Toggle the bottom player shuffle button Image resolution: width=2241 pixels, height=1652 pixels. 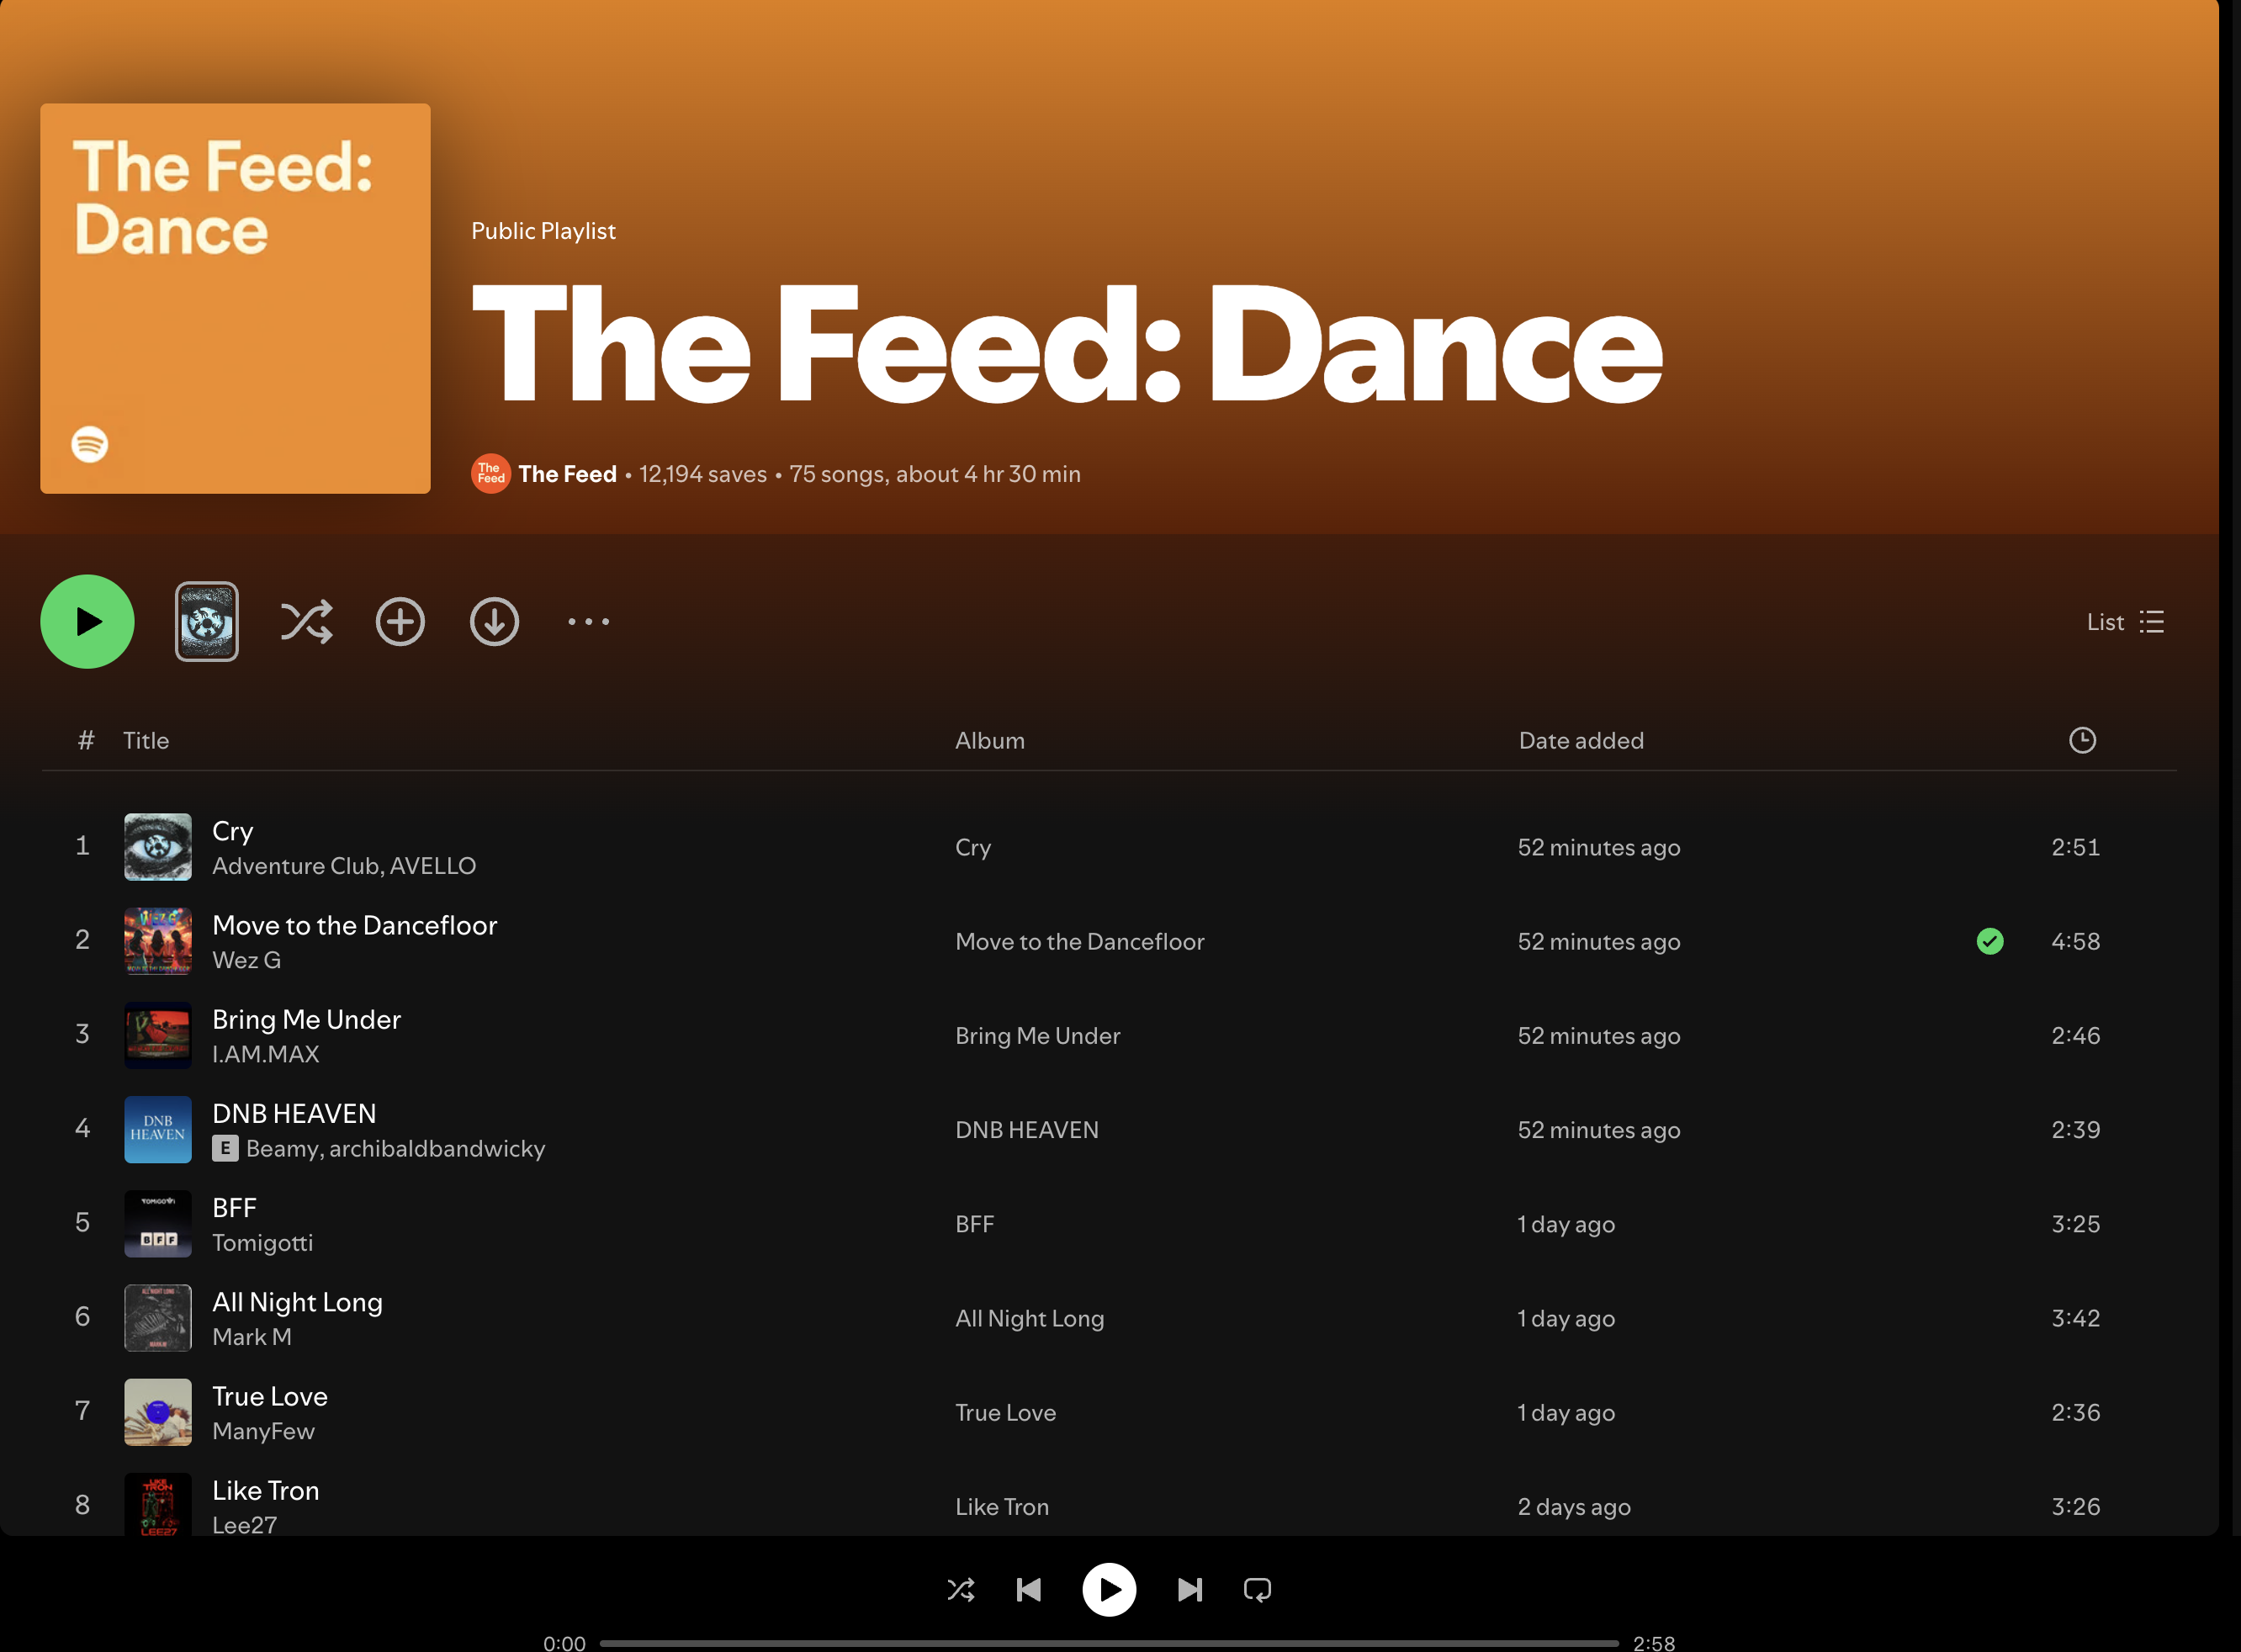961,1590
